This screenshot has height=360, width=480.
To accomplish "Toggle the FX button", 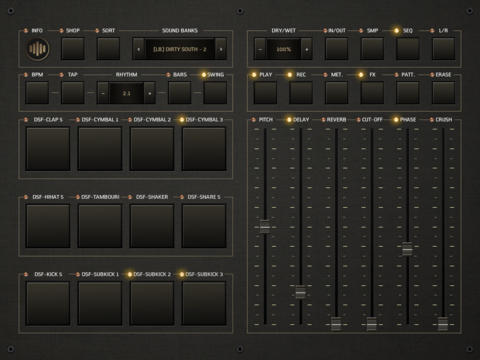I will point(372,93).
